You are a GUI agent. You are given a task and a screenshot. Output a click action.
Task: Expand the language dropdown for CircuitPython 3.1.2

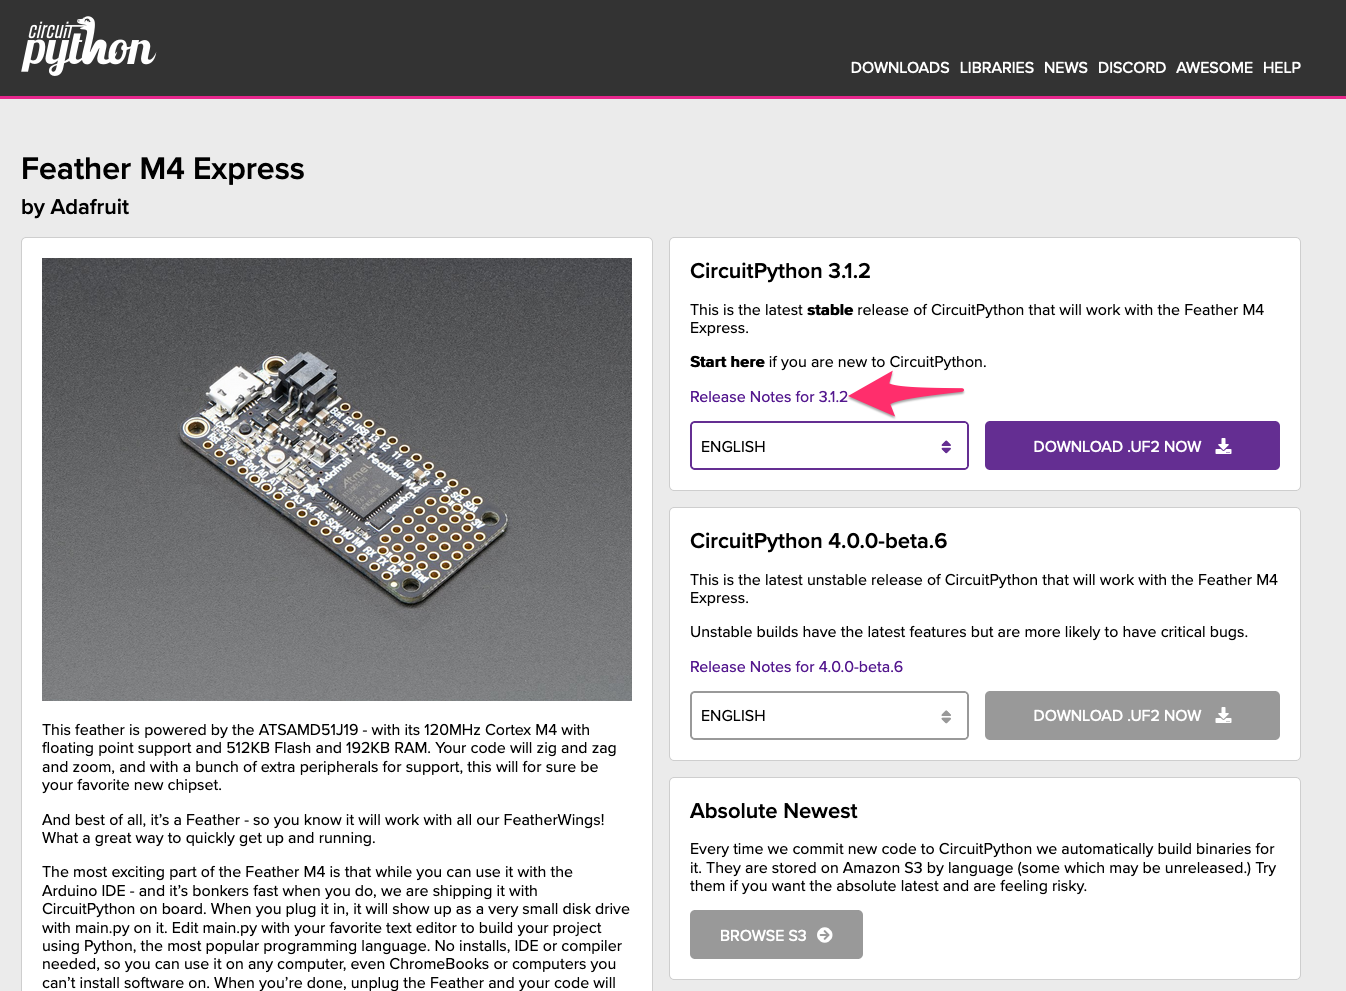coord(829,446)
